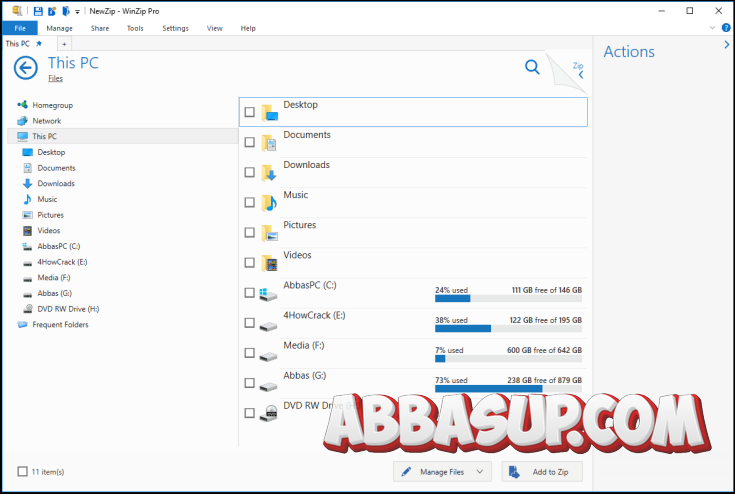Open the Manage tab
Screen dimensions: 735x494
point(60,28)
